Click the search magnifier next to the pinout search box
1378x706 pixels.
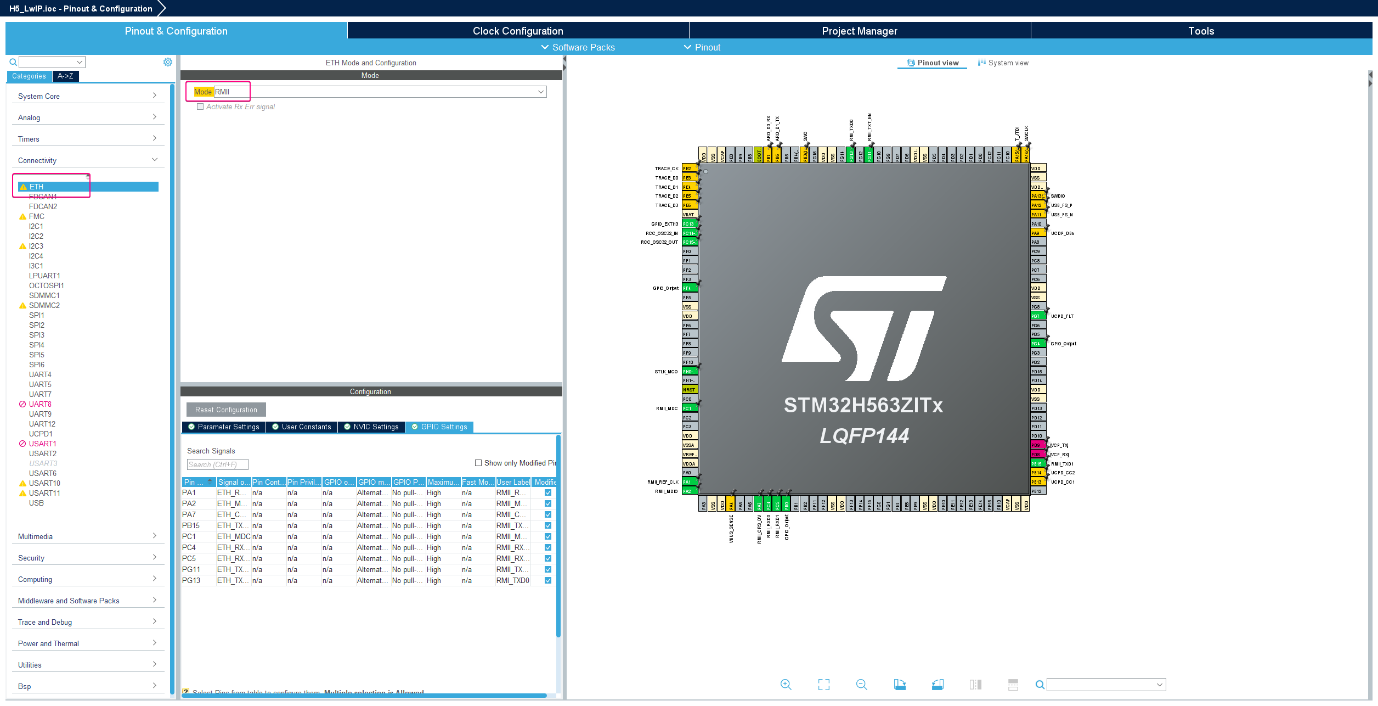click(1040, 685)
